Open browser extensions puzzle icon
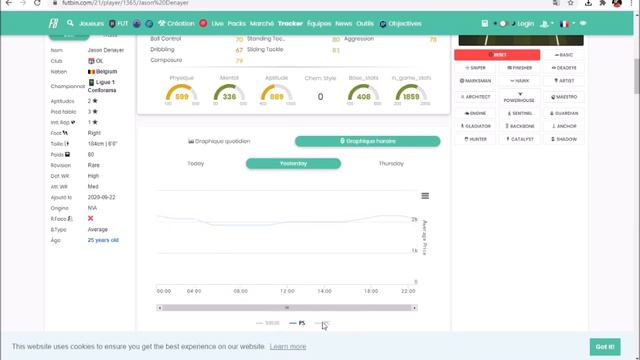The width and height of the screenshot is (640, 360). coord(602,3)
